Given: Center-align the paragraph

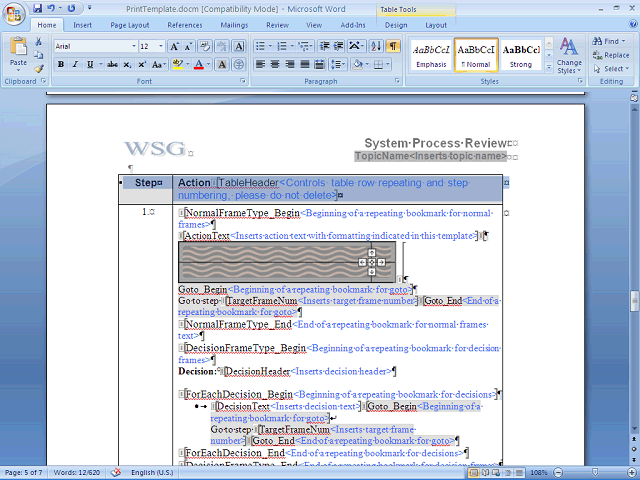Looking at the screenshot, I should 275,64.
